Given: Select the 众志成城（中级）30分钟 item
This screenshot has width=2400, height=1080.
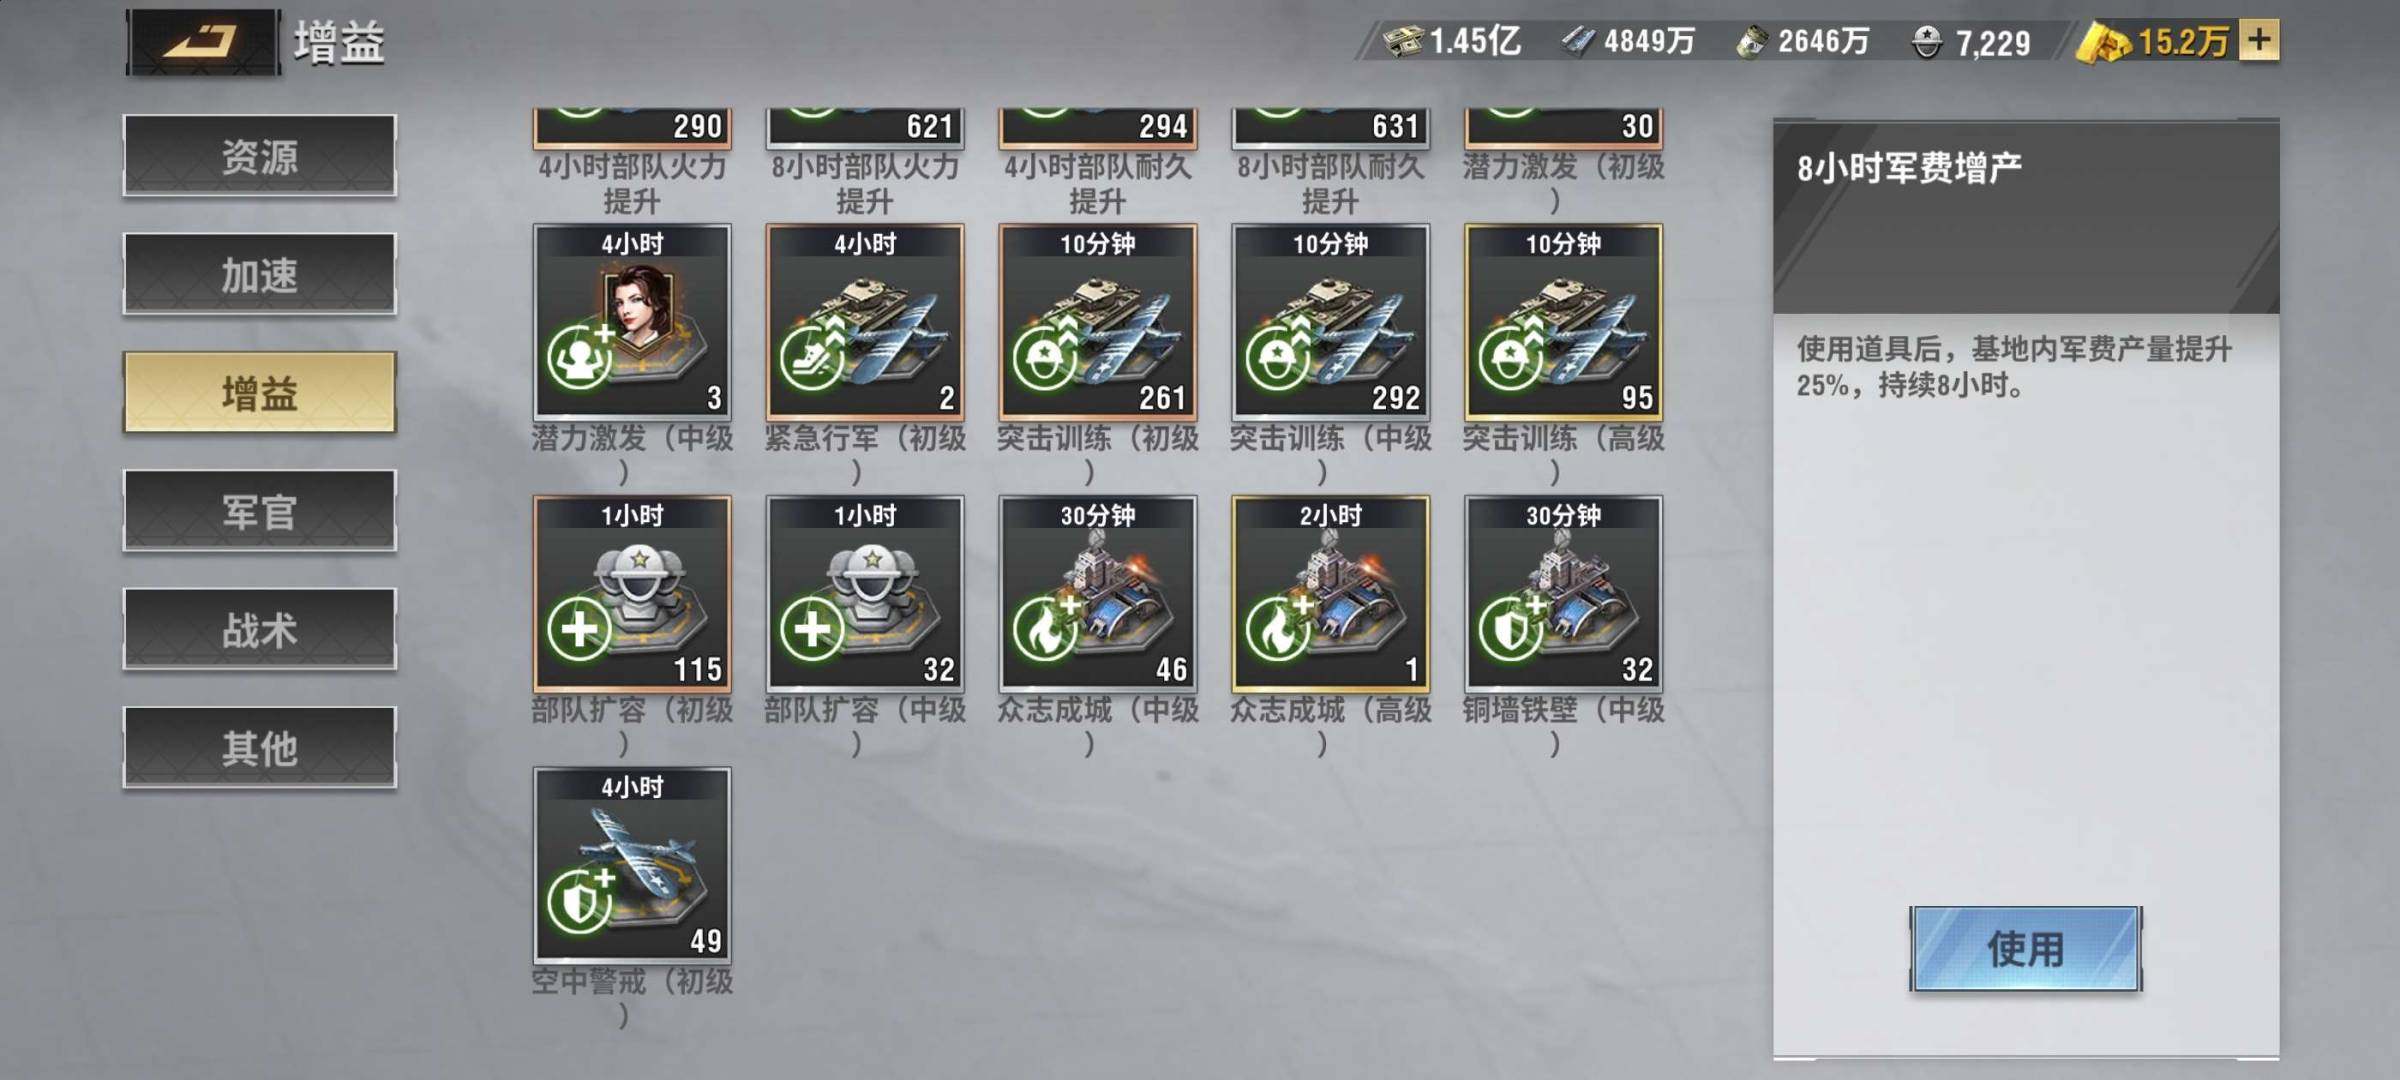Looking at the screenshot, I should coord(1098,593).
